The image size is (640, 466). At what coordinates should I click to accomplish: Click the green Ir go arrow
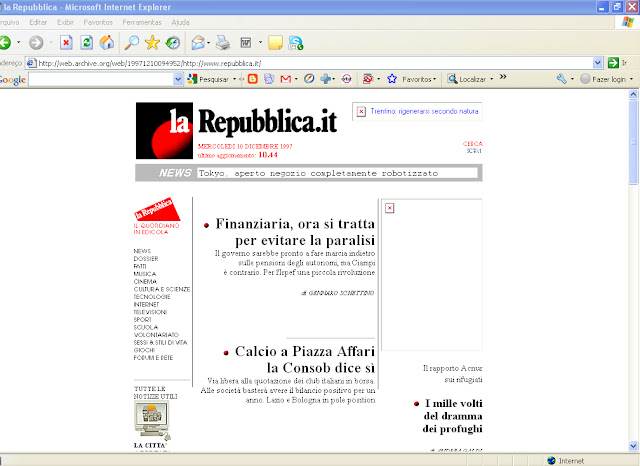coord(613,63)
